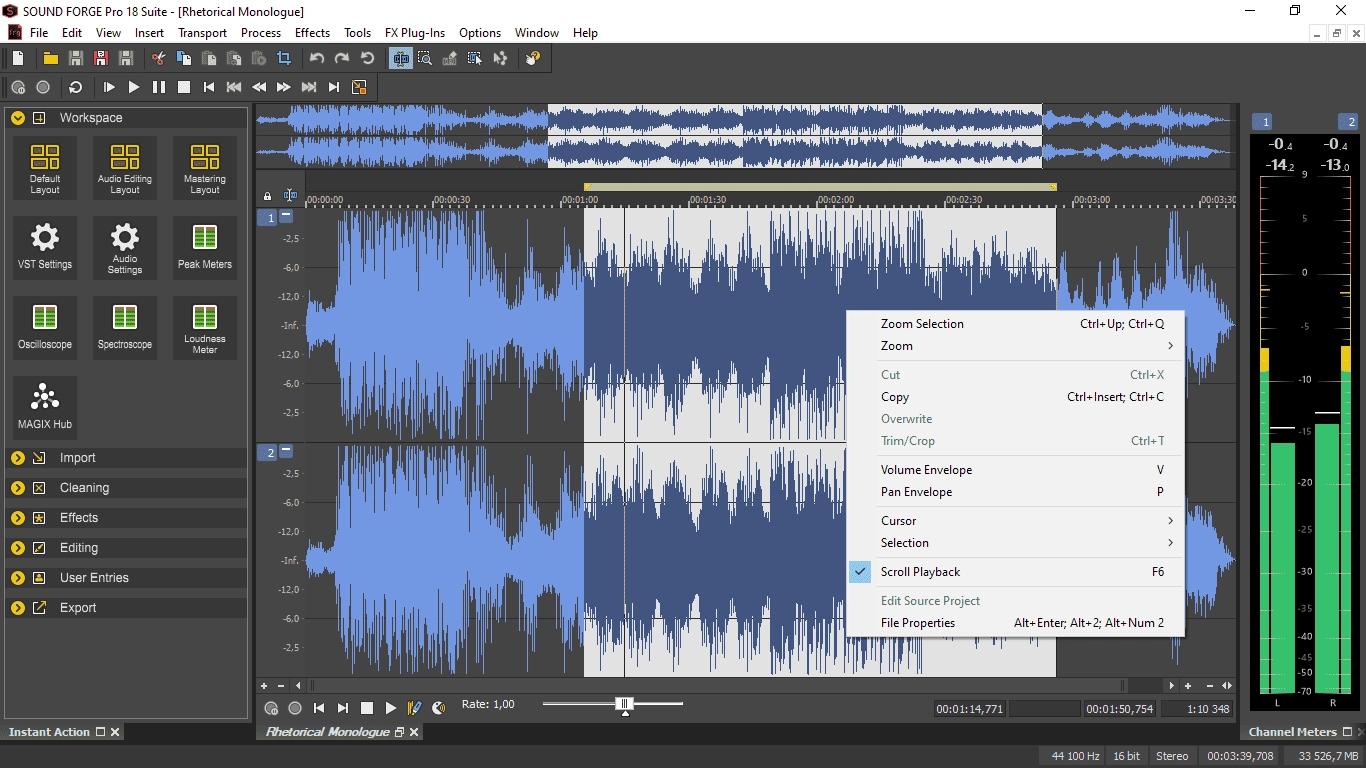Expand the Effects section in Instant Action
The height and width of the screenshot is (768, 1366).
click(17, 518)
